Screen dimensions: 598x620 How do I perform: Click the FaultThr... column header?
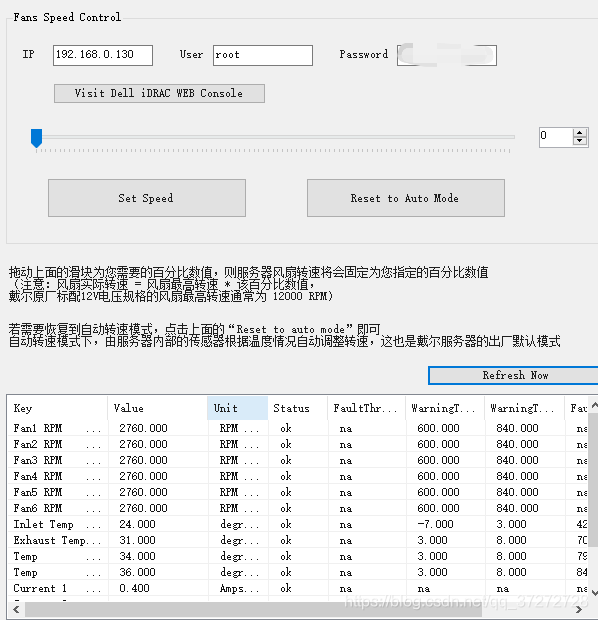[367, 408]
